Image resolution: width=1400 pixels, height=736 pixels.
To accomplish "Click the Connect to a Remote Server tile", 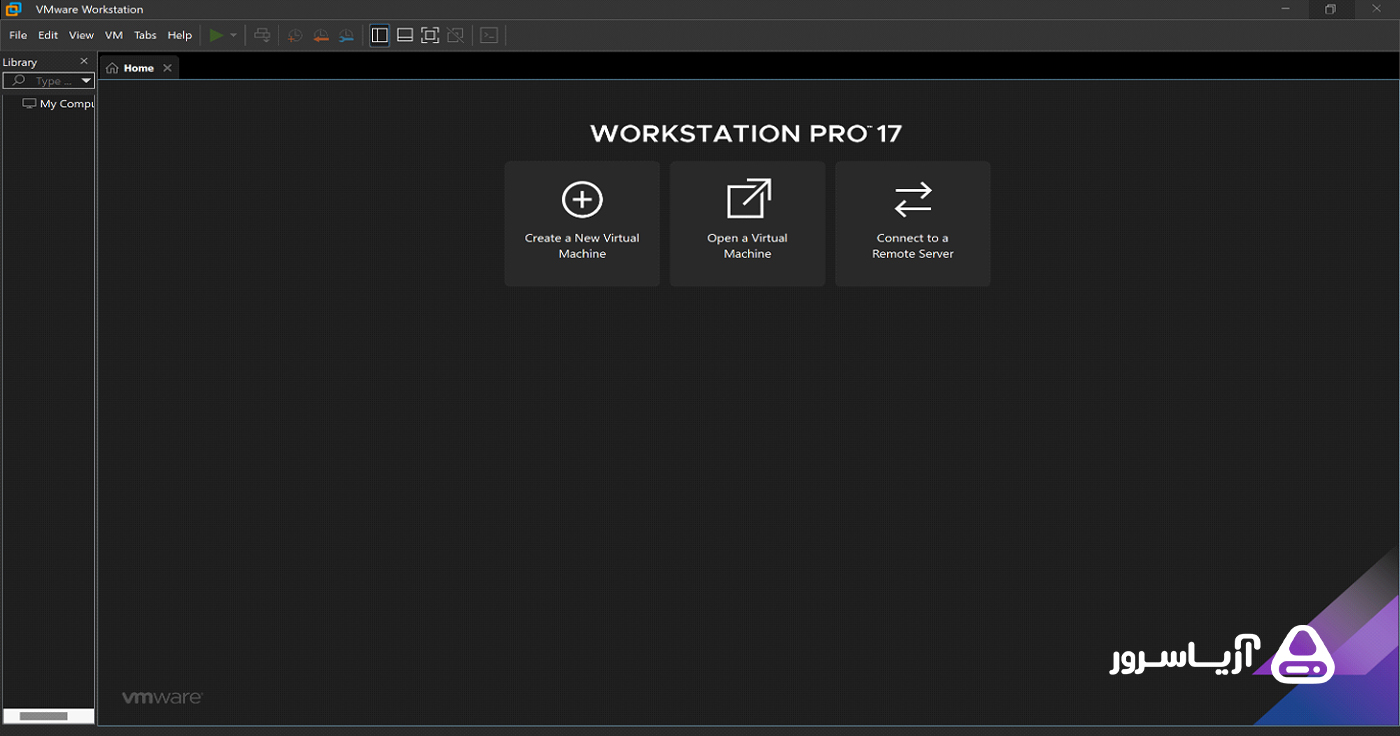I will (912, 224).
